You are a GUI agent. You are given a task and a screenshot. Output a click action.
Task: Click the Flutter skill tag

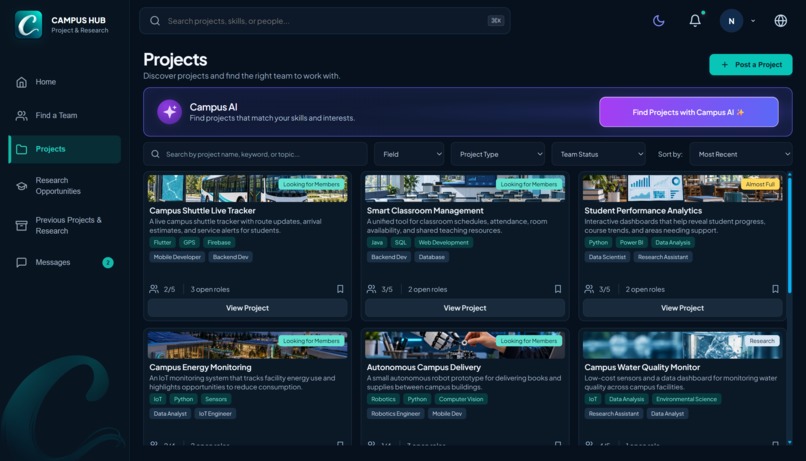point(162,243)
